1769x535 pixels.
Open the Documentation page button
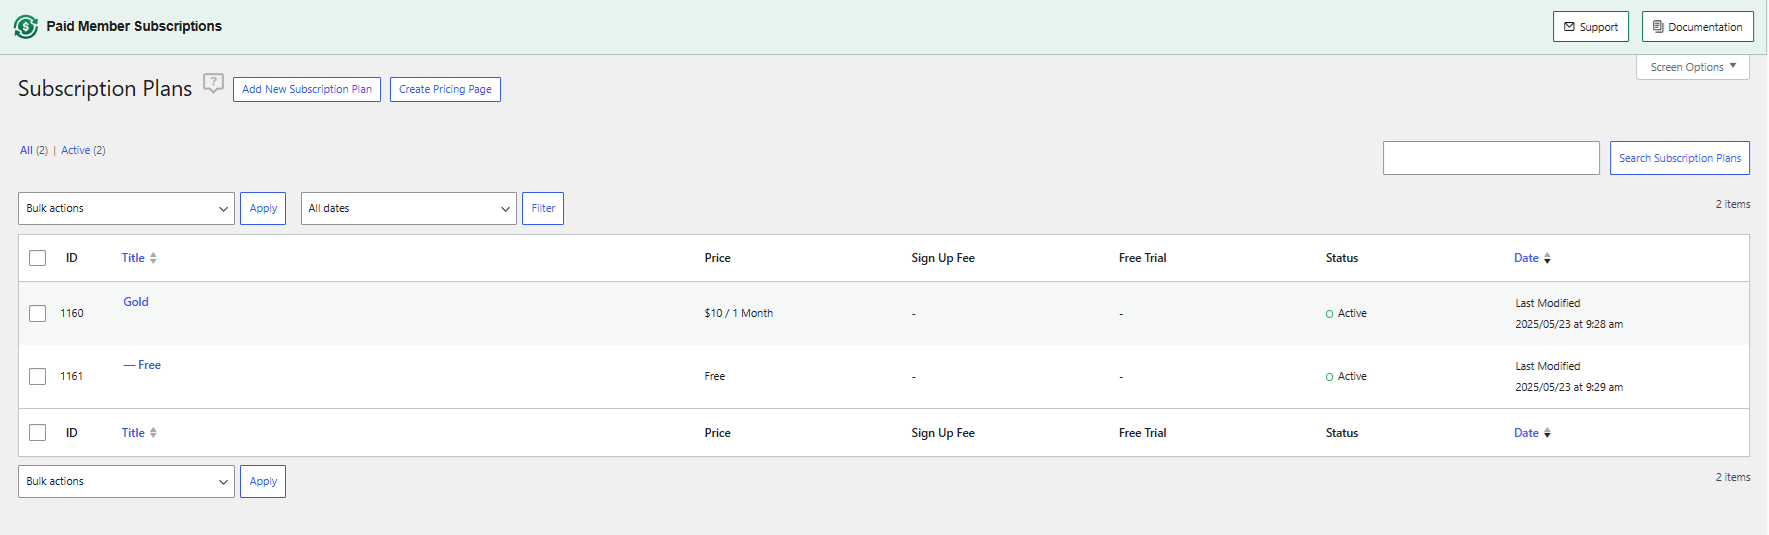(1697, 27)
